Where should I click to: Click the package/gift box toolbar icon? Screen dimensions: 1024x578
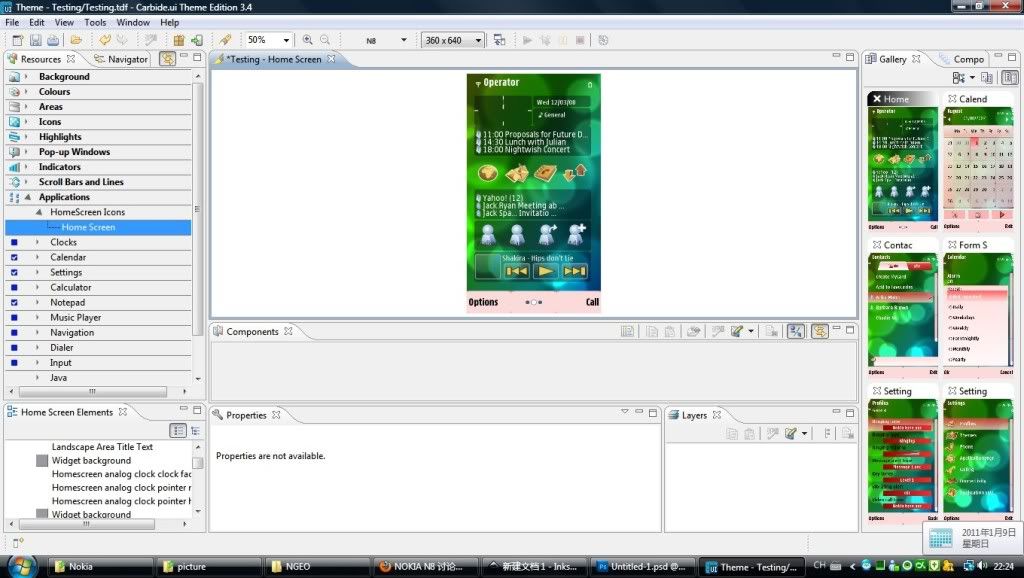click(x=179, y=40)
